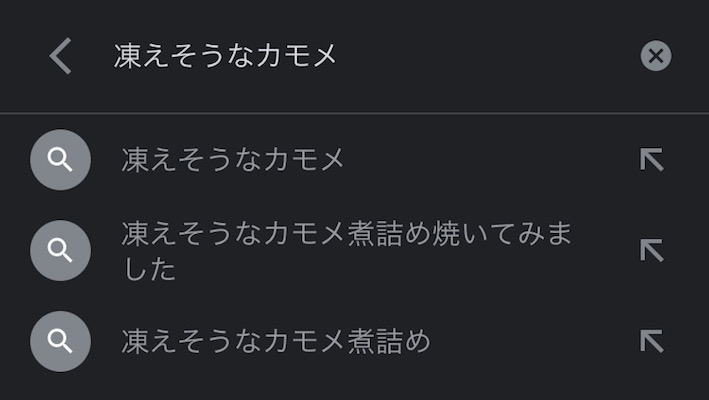Click the magnifier icon beside 凍えそうなカモメ煮詰め焼いてみました
709x400 pixels.
tap(60, 250)
